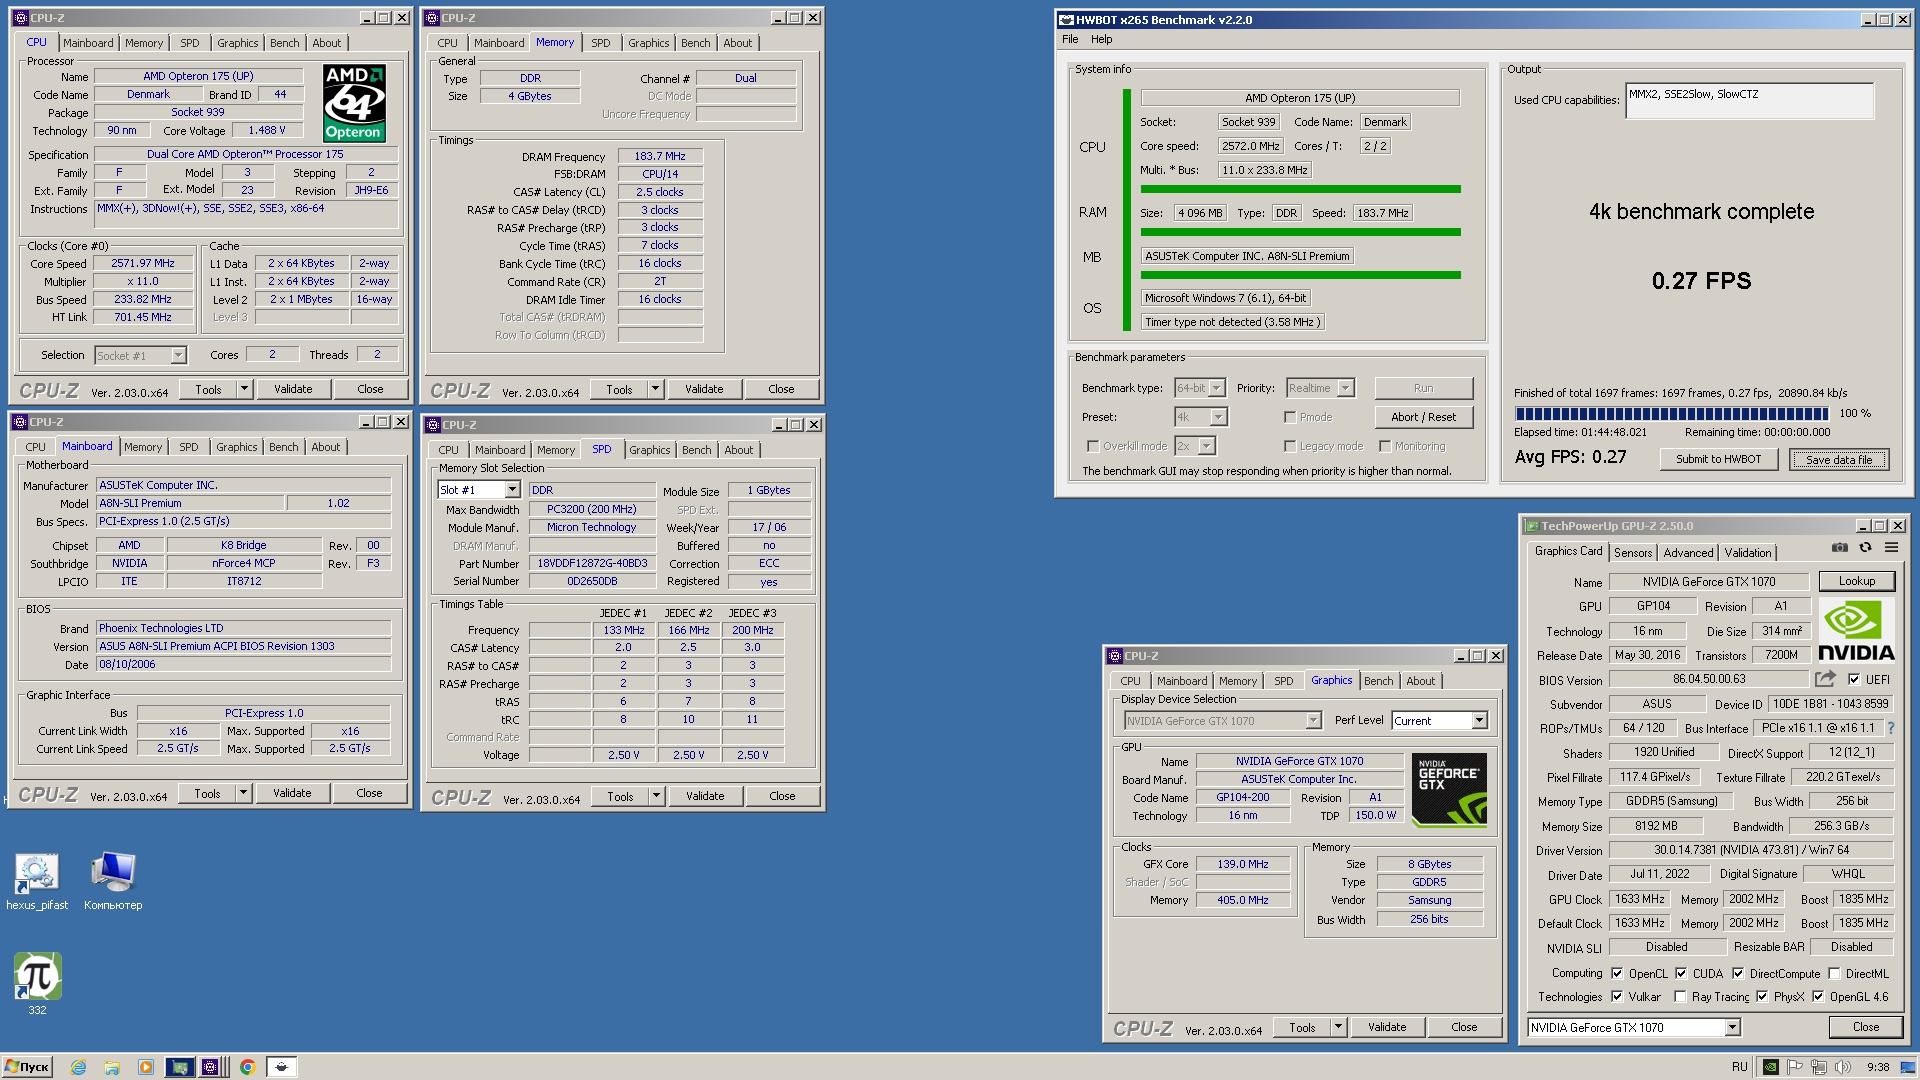
Task: Click the GPU-Z refresh icon
Action: [x=1865, y=548]
